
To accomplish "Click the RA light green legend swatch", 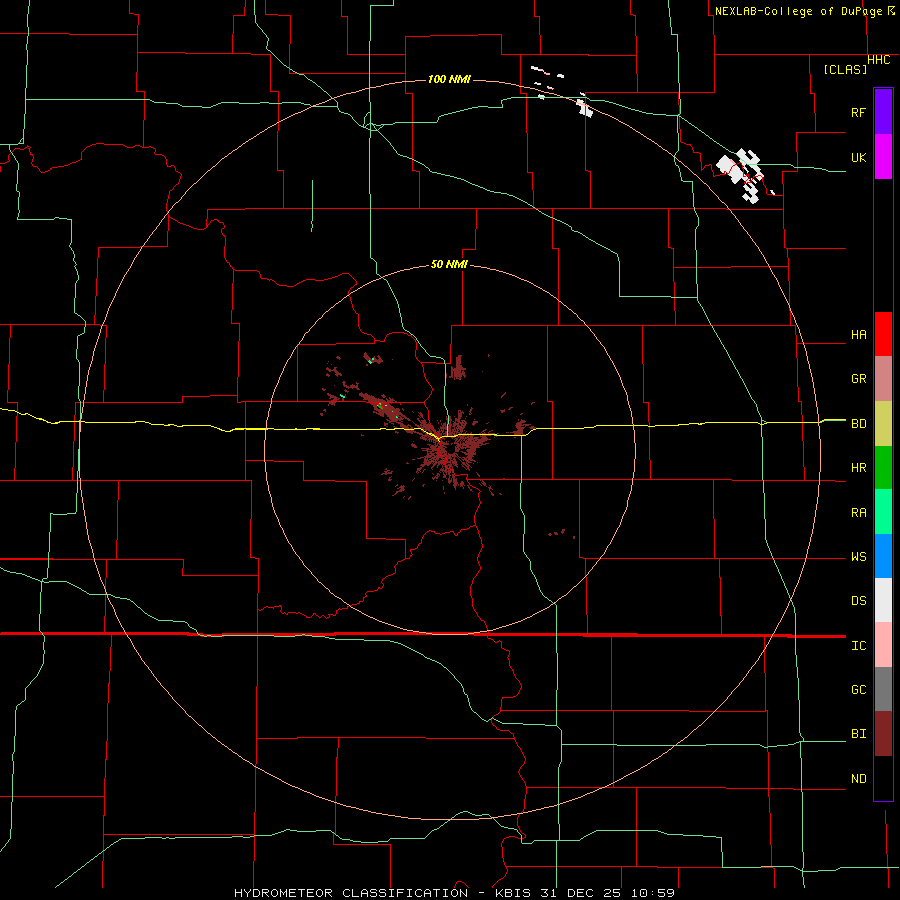I will pos(883,512).
